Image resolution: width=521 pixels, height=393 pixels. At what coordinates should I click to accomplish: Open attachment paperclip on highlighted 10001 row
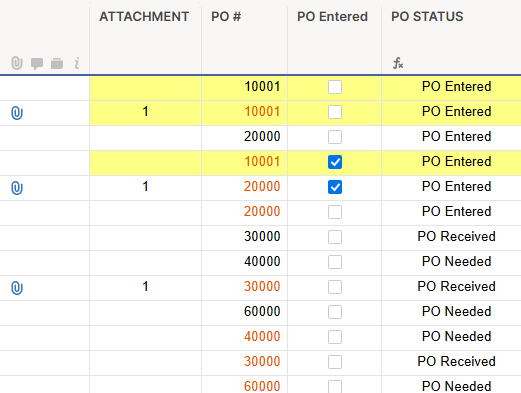click(17, 113)
